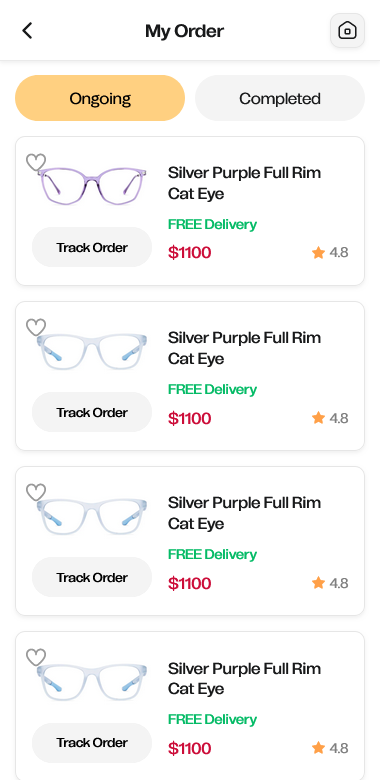The image size is (380, 780).
Task: Switch to the Ongoing tab
Action: tap(100, 98)
